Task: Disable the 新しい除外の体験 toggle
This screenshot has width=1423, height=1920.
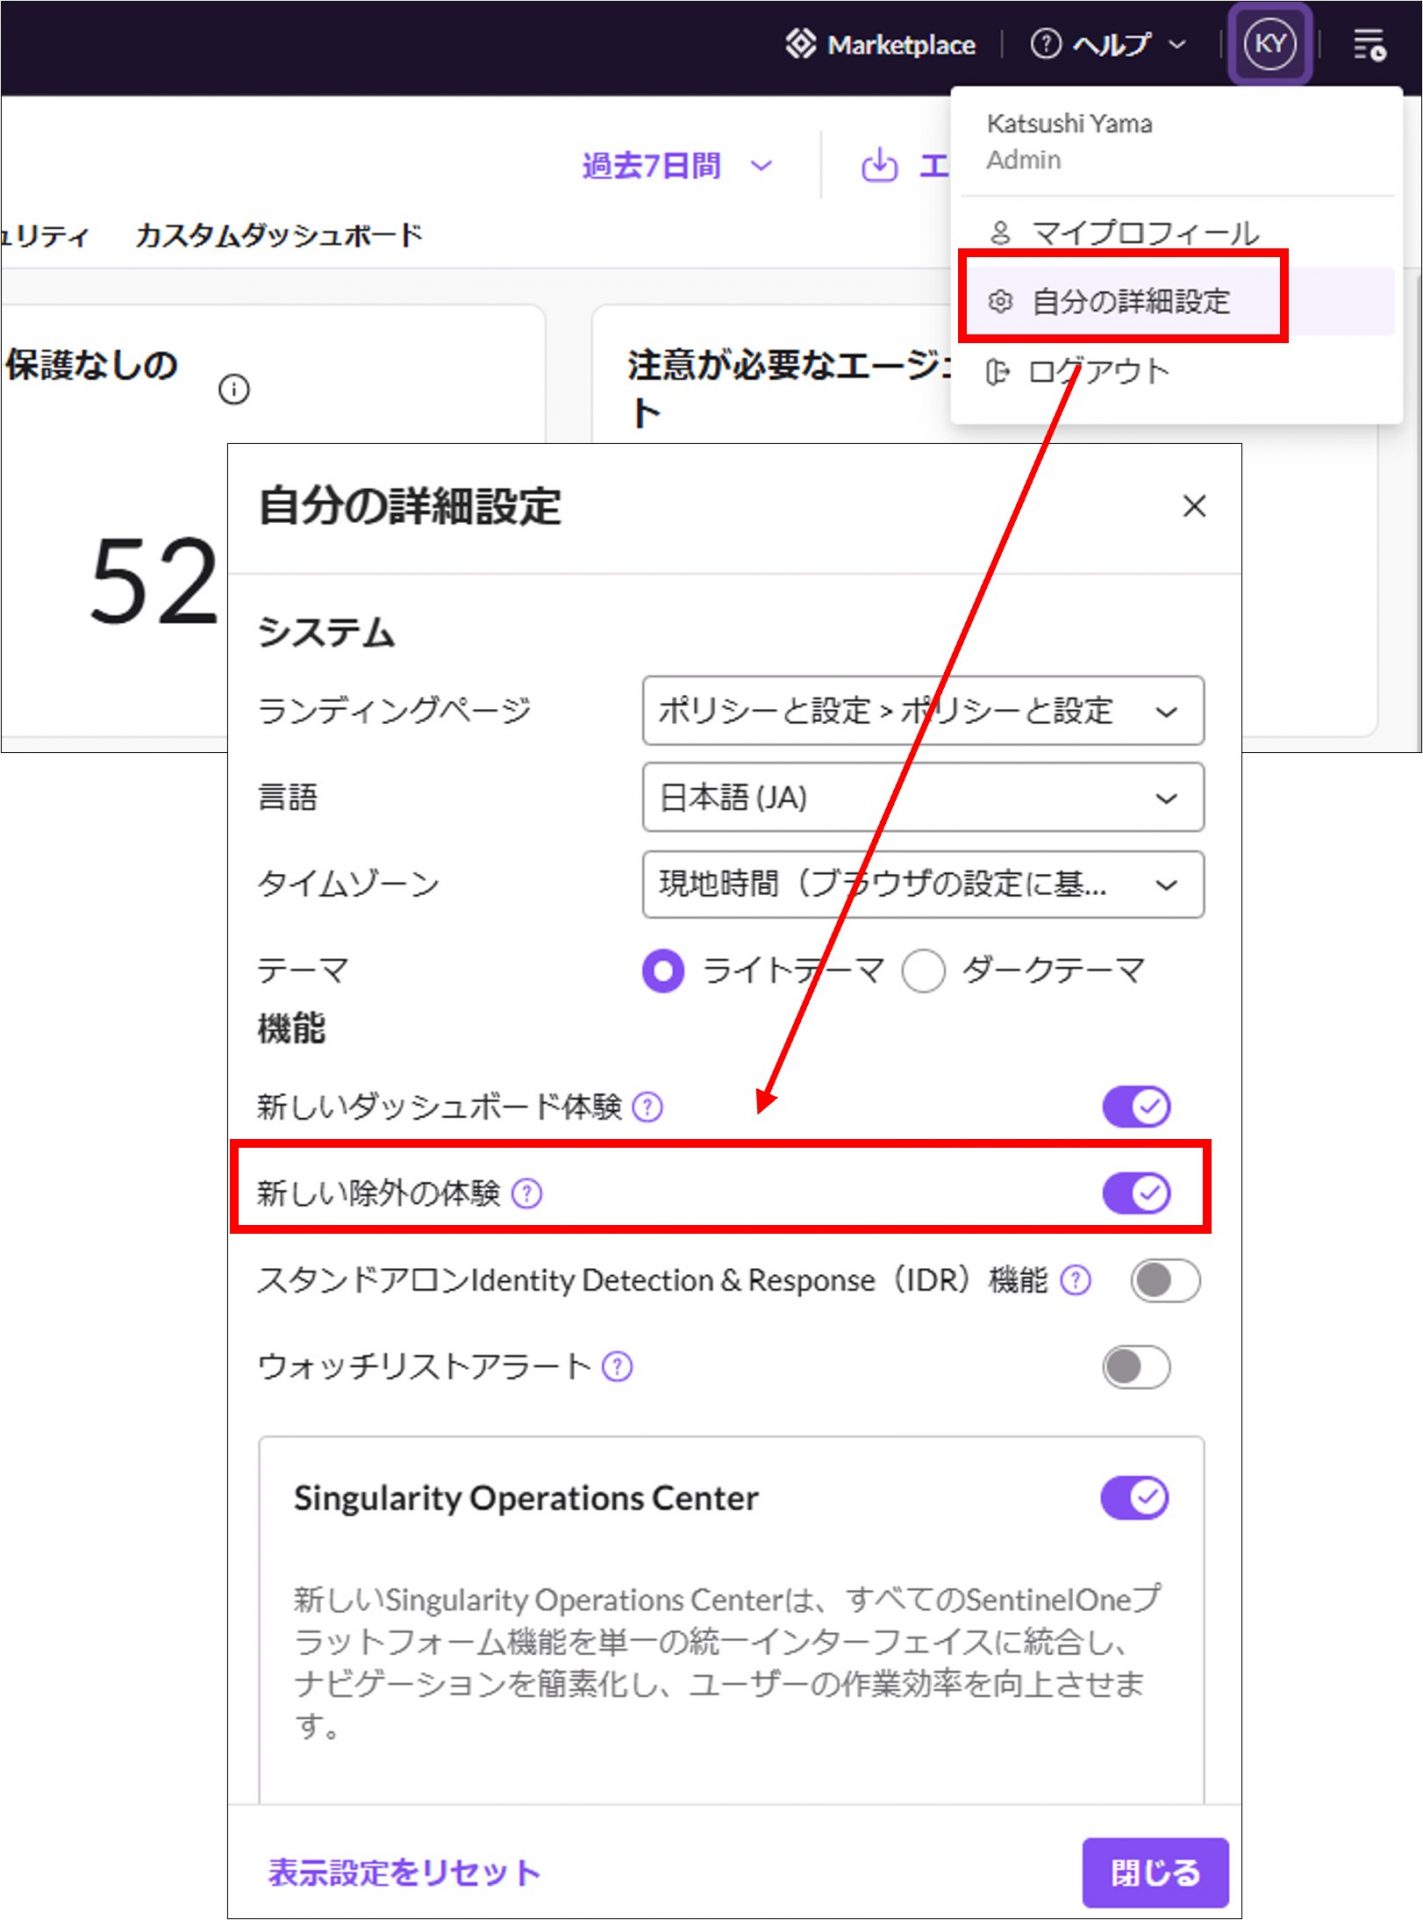Action: [x=1136, y=1193]
